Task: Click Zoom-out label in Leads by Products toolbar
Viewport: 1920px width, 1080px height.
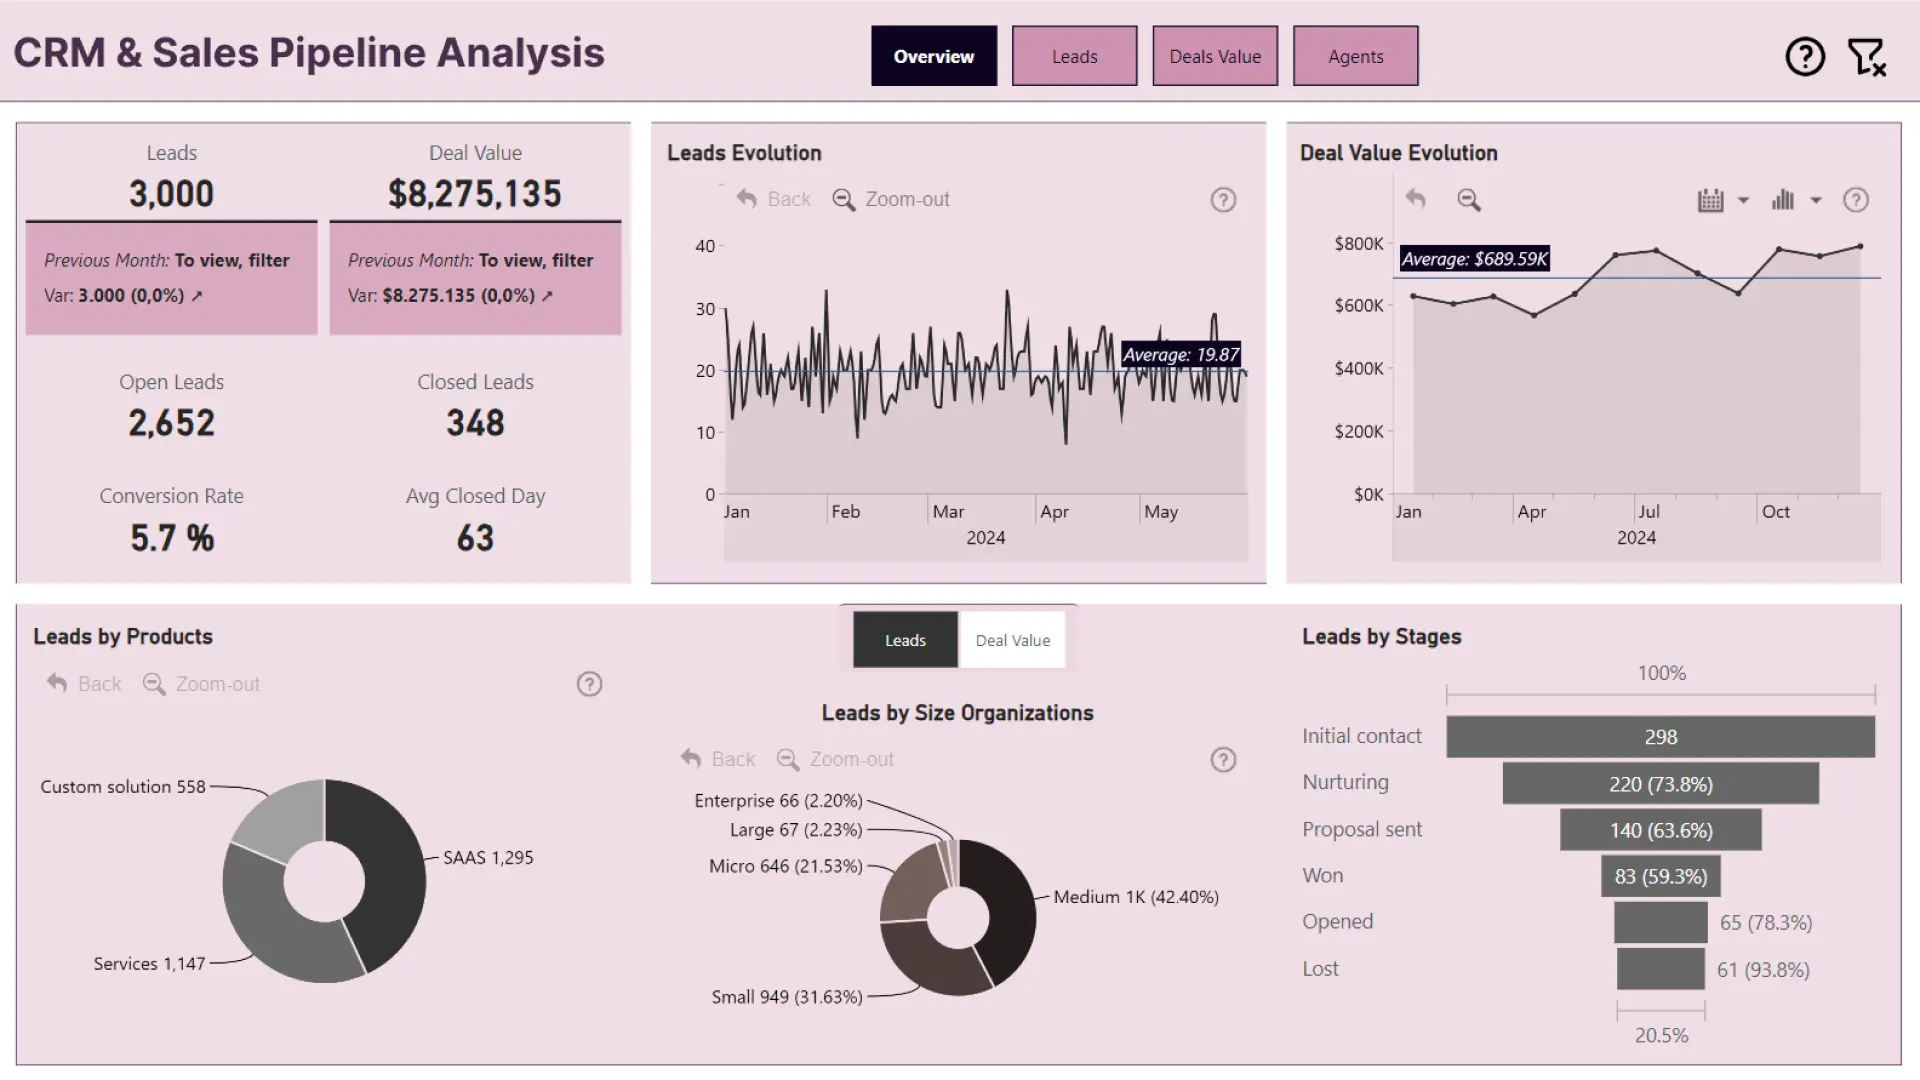Action: (x=218, y=684)
